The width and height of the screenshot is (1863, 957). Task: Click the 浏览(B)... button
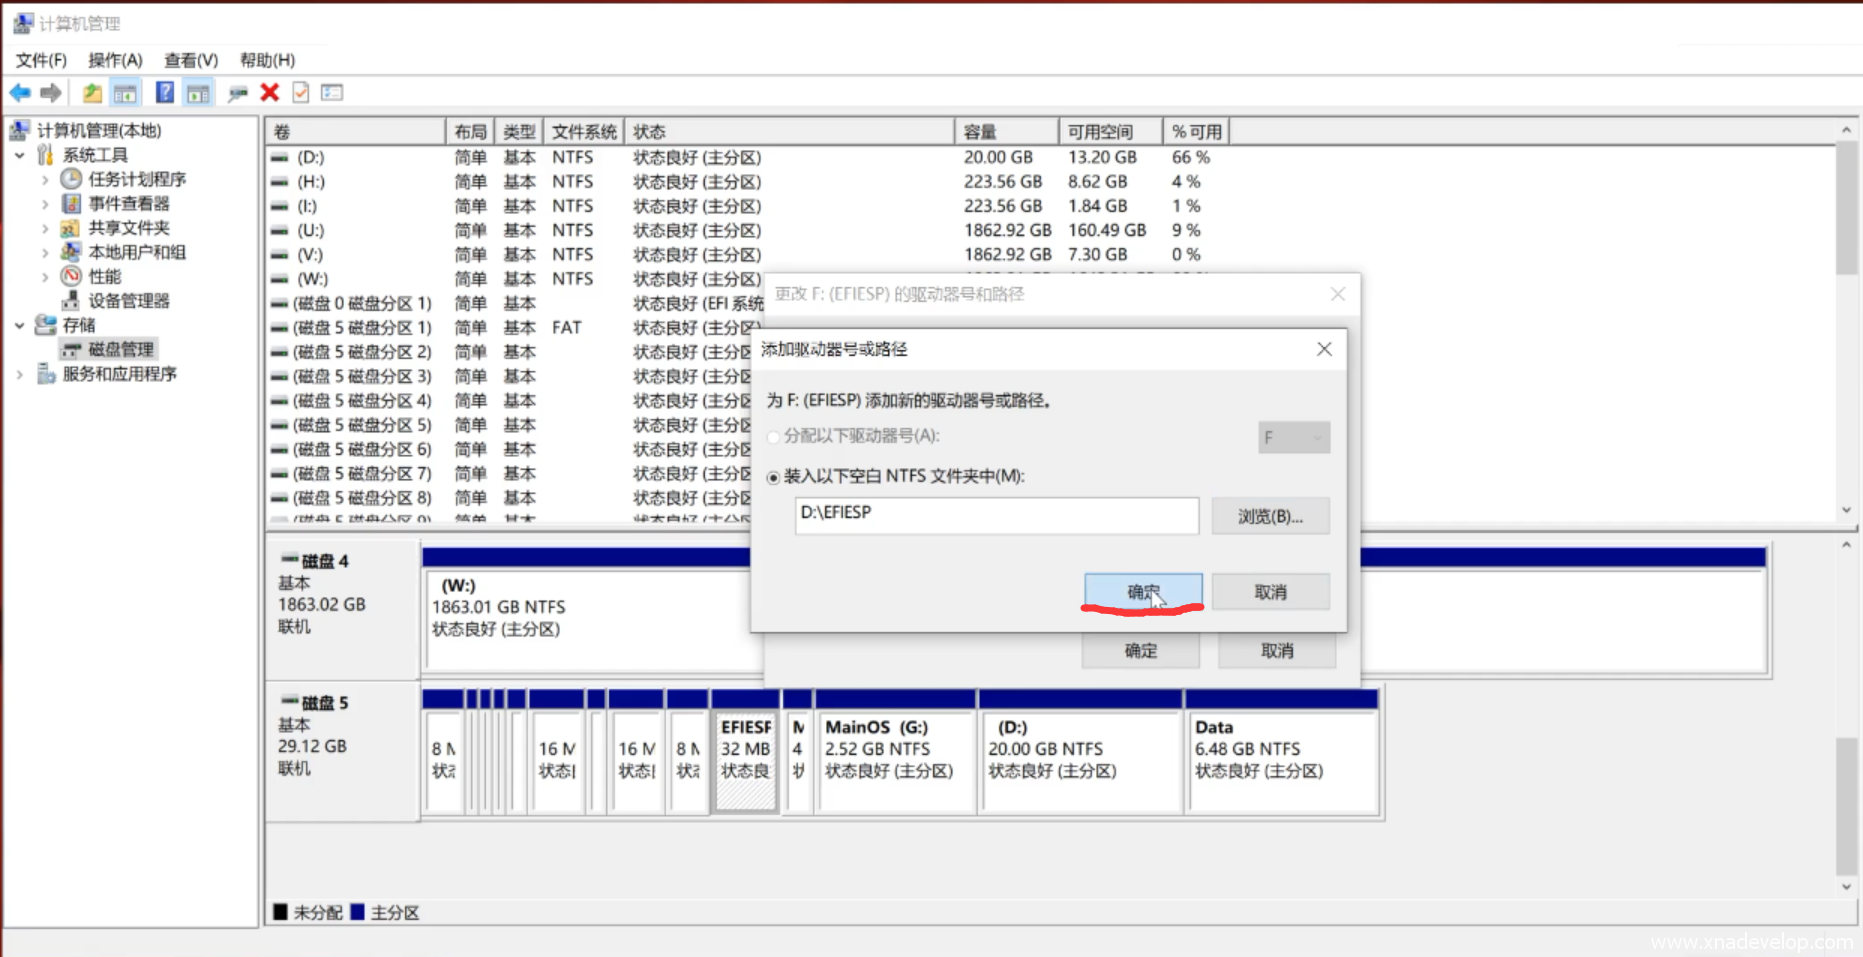[x=1270, y=516]
